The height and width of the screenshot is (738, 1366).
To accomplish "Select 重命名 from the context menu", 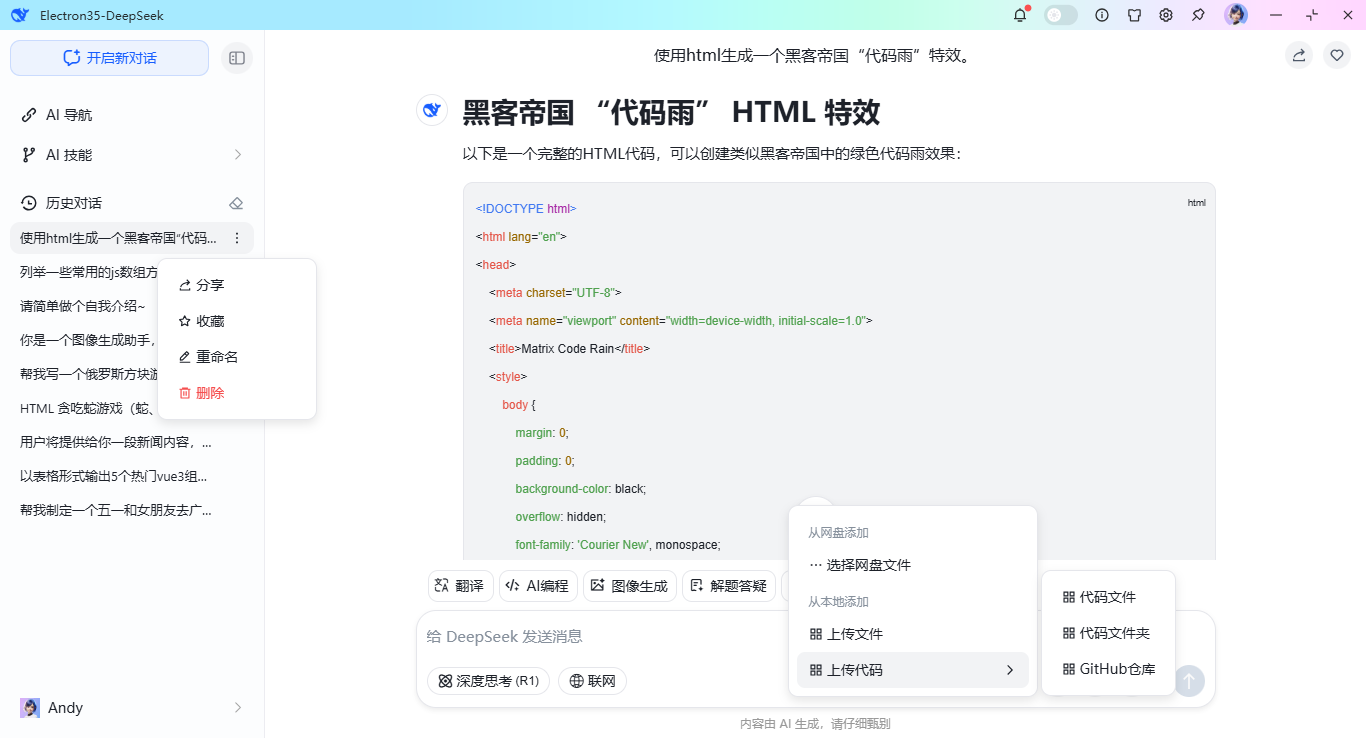I will tap(207, 356).
